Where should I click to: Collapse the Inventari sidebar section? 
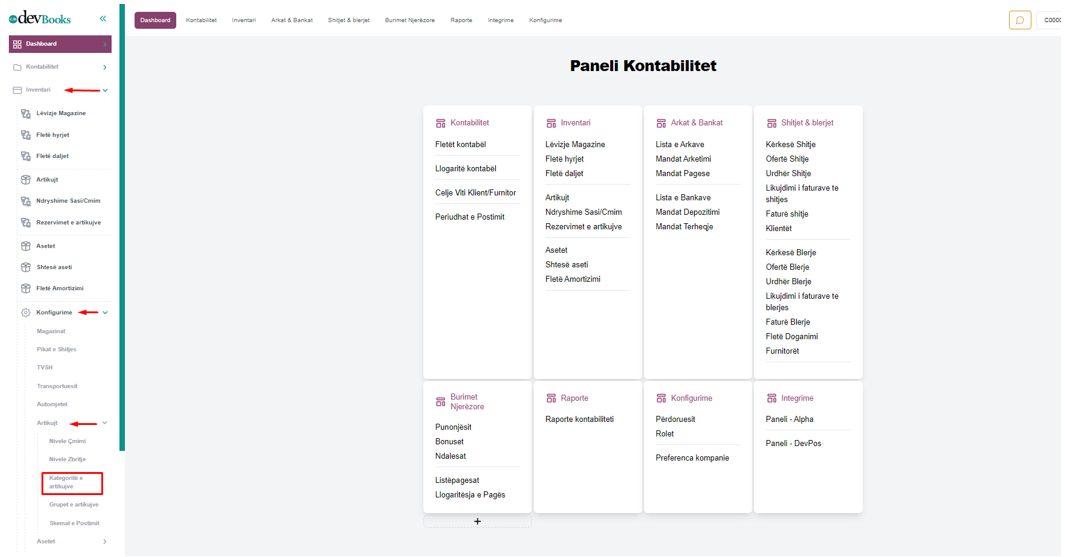[105, 90]
